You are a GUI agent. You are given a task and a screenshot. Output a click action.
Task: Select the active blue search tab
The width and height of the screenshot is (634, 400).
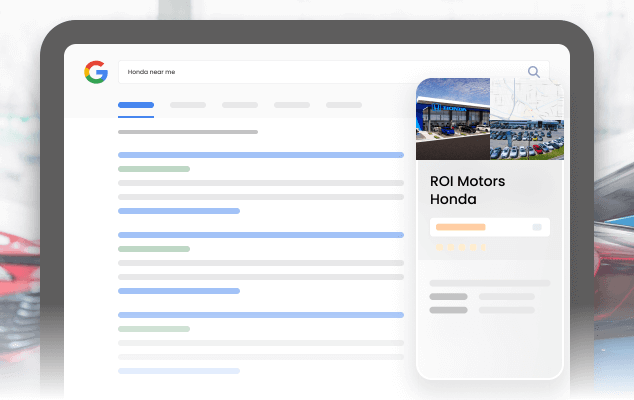click(136, 105)
